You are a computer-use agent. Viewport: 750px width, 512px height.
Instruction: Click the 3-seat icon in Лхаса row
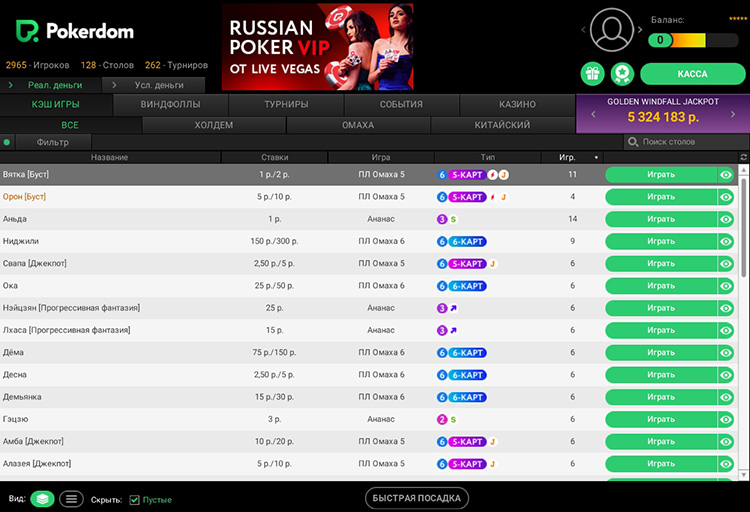coord(441,331)
